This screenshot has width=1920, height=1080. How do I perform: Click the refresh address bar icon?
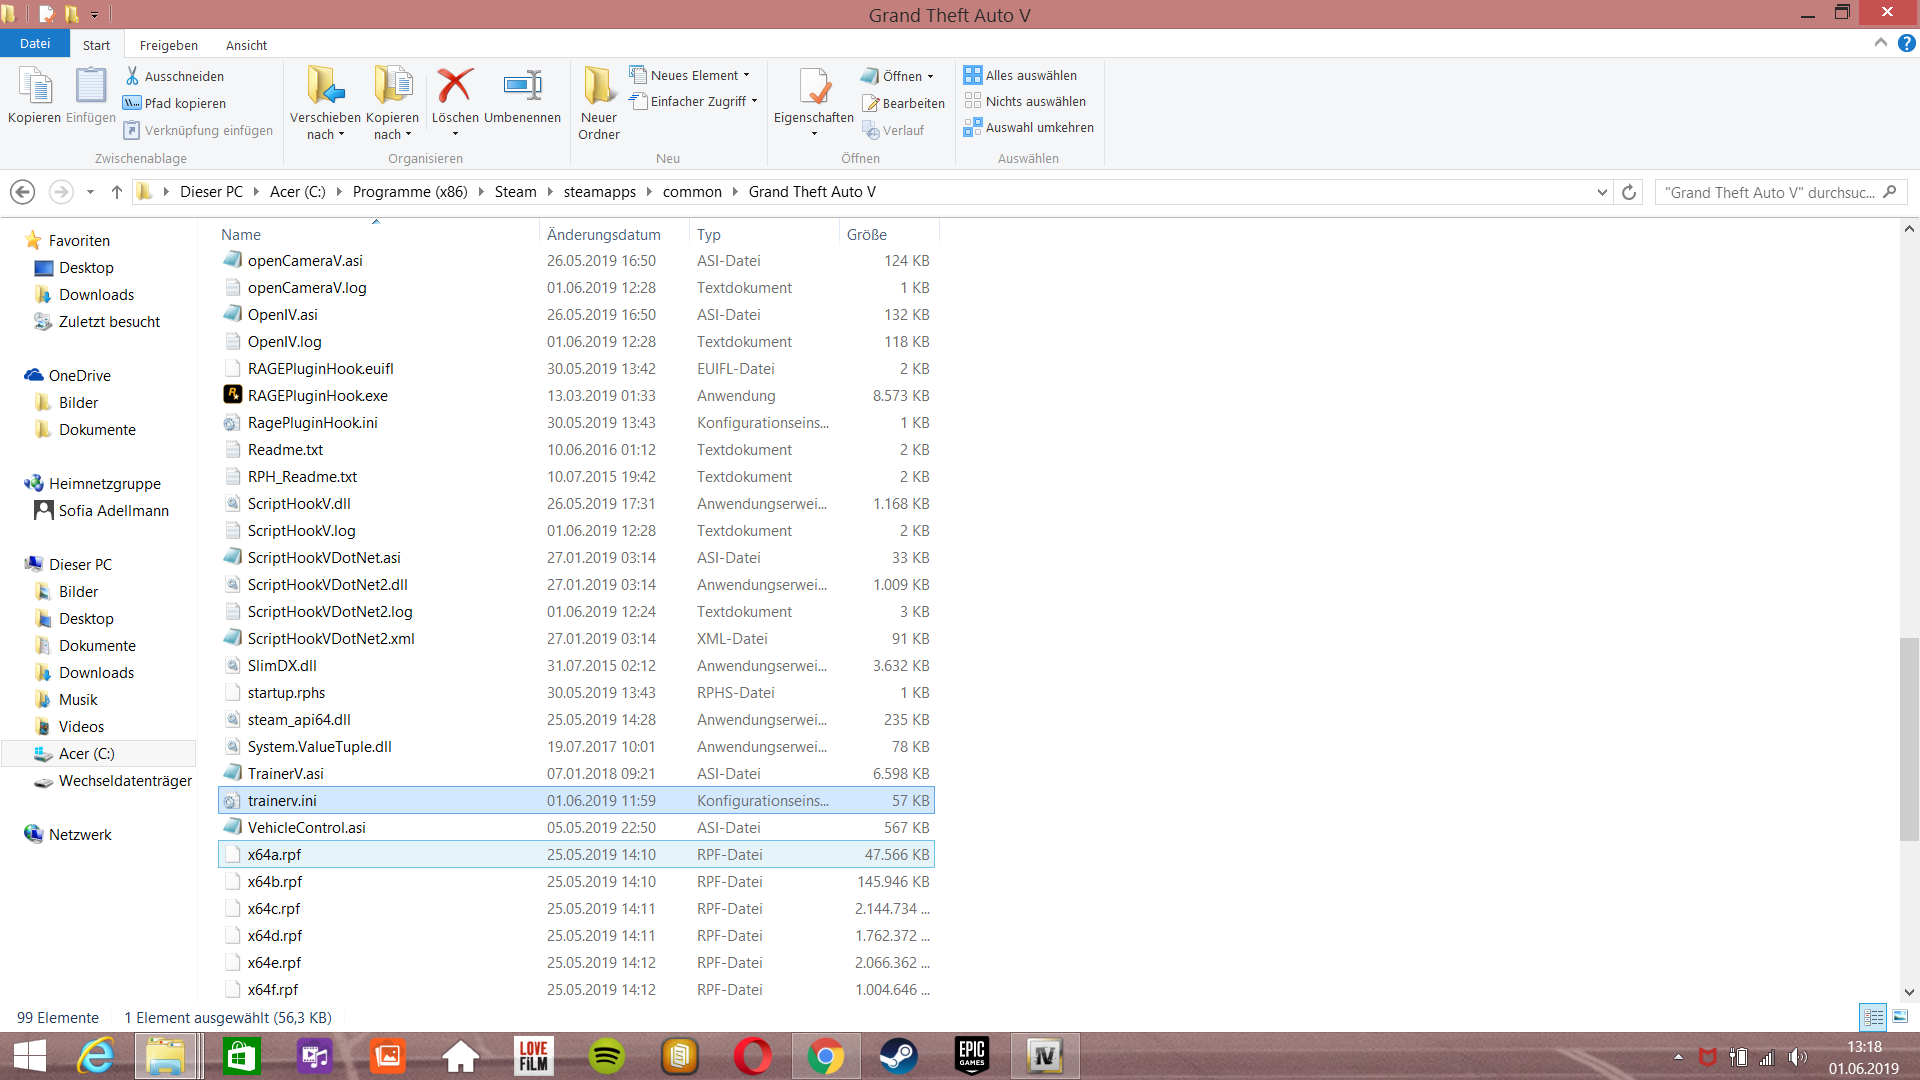[x=1629, y=192]
